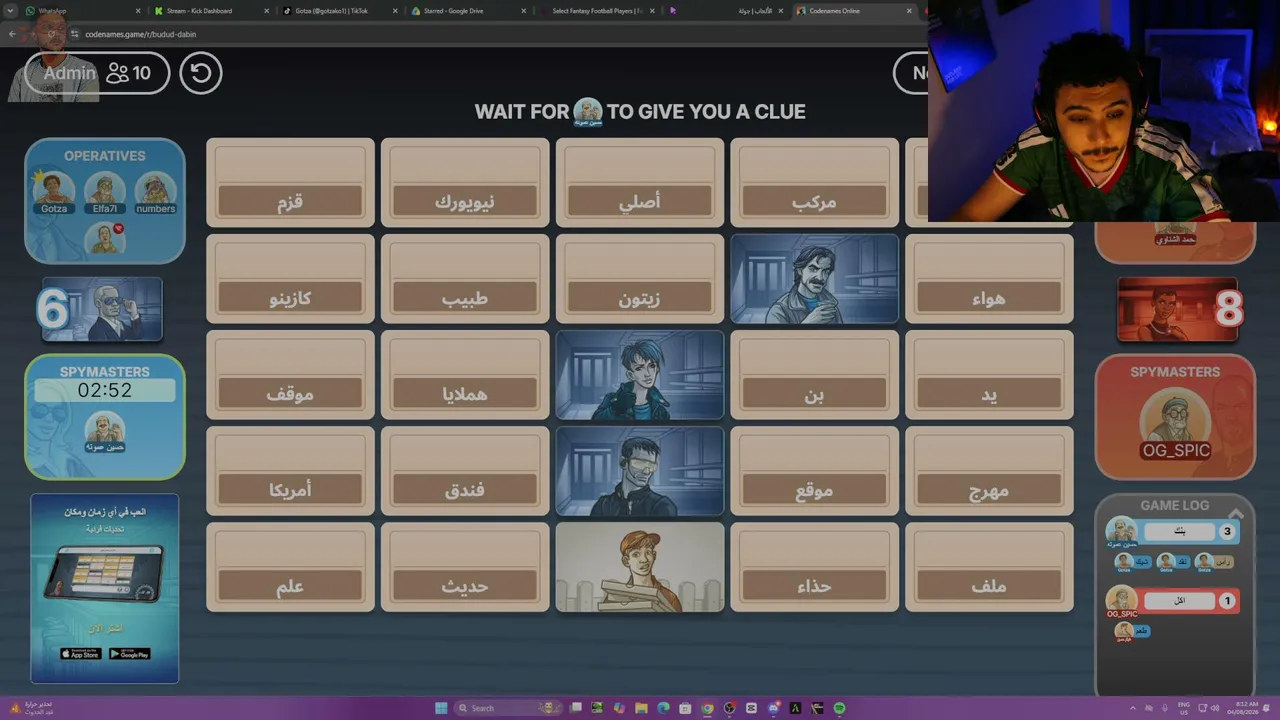
Task: Click the Microsoft Store taskbar icon
Action: [685, 708]
